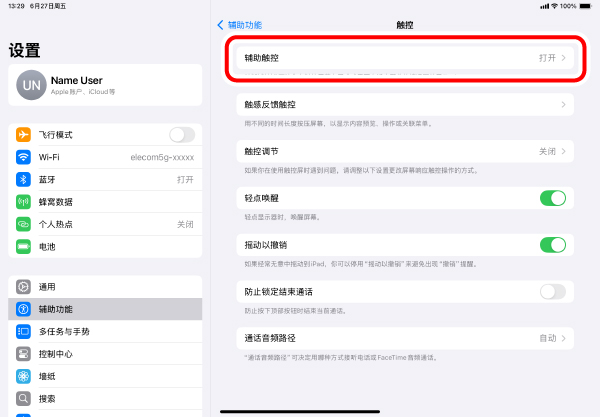Tap the wallpaper (墙纸) icon
The width and height of the screenshot is (600, 417).
[x=23, y=376]
